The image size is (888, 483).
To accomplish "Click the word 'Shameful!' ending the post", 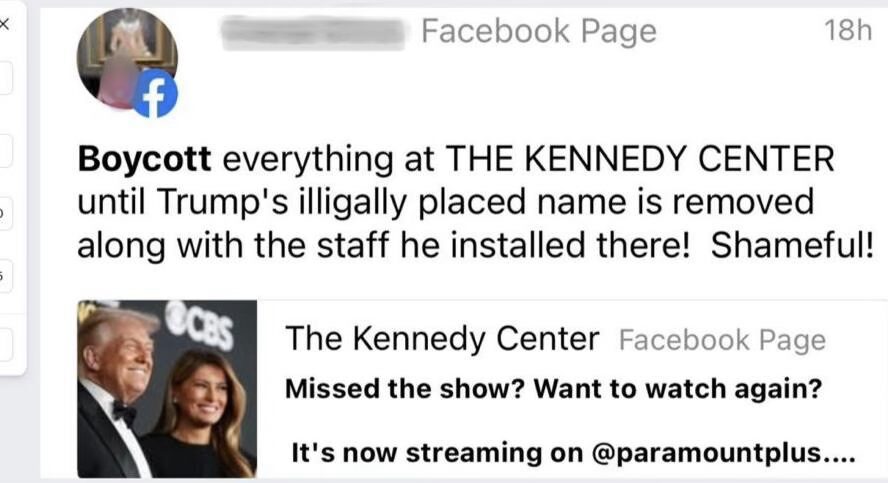I will (792, 245).
